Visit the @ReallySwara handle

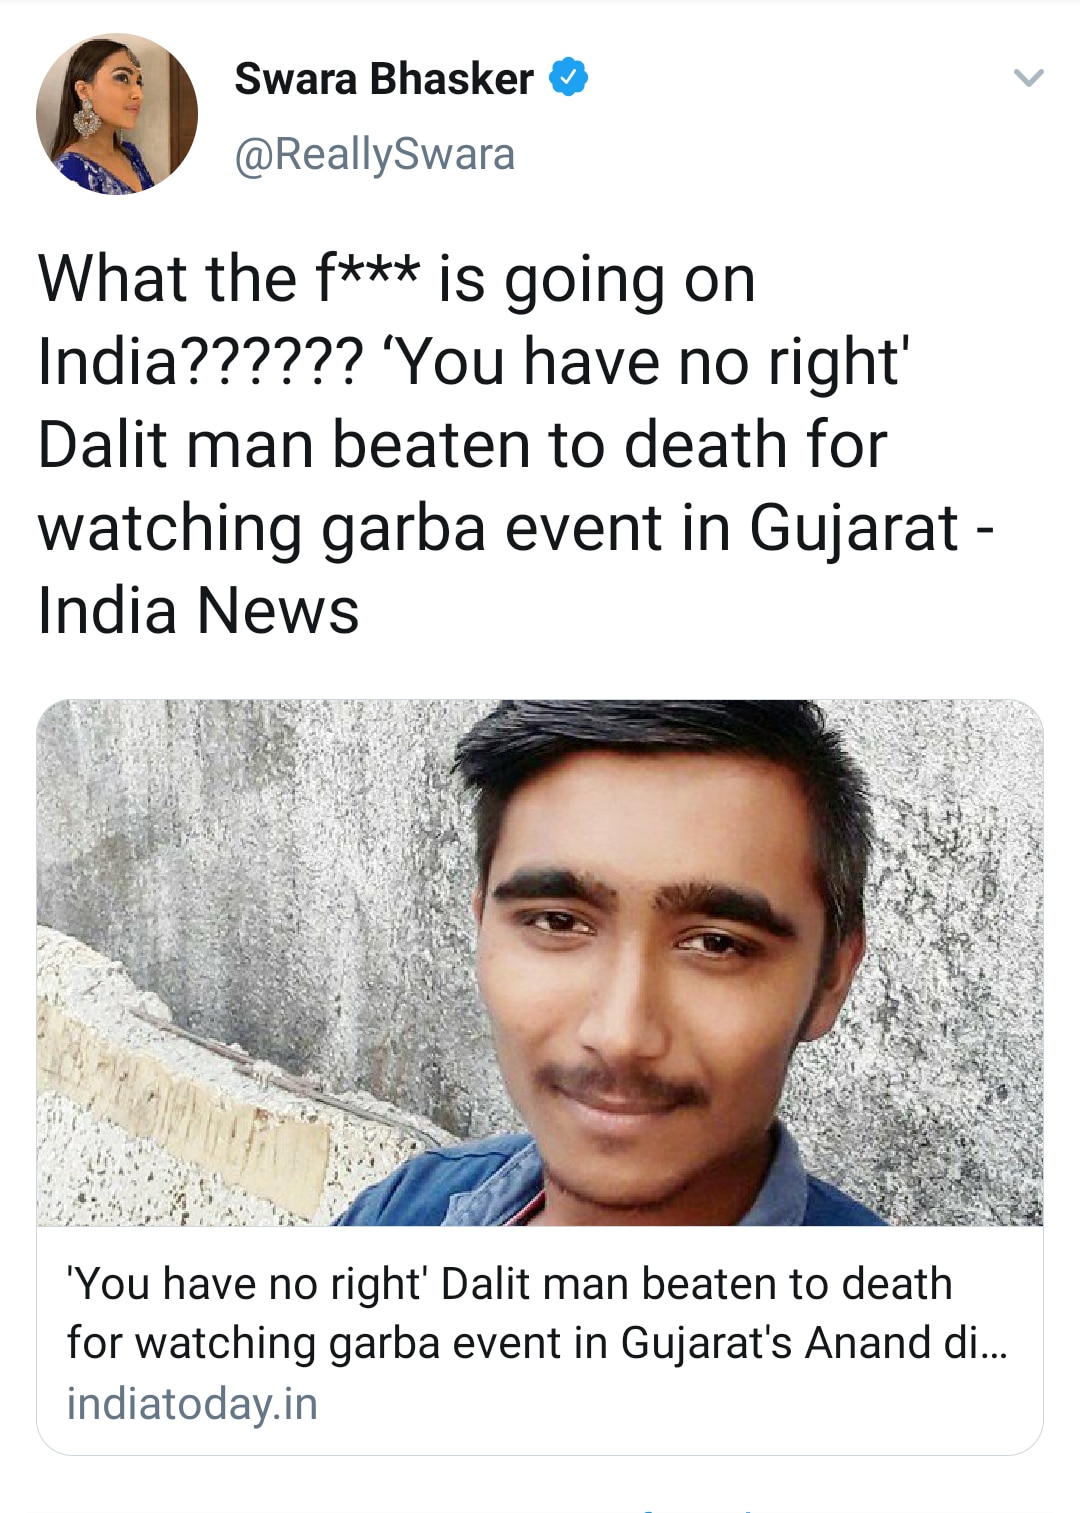[375, 154]
